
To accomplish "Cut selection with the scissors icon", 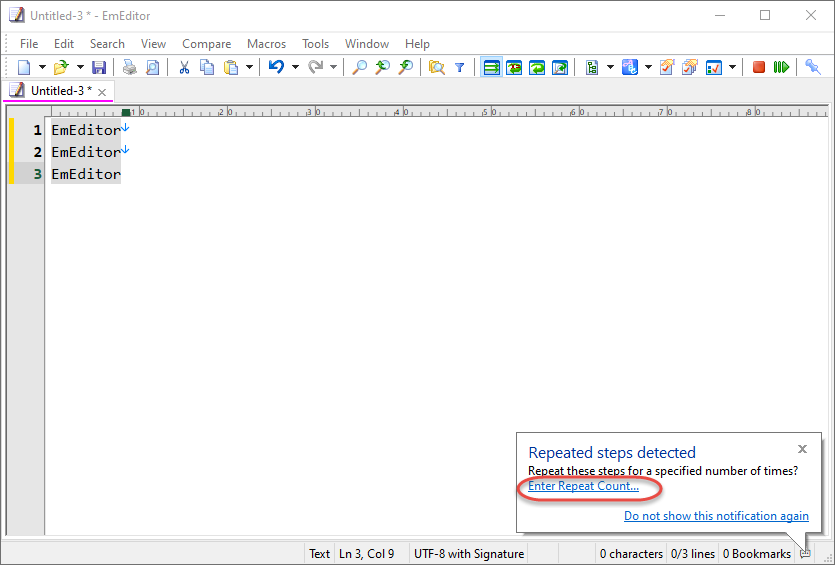I will click(x=184, y=68).
